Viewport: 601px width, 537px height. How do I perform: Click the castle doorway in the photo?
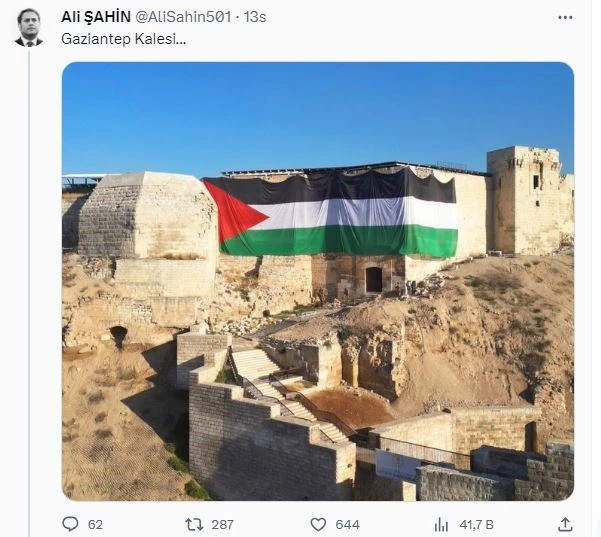pyautogui.click(x=374, y=280)
